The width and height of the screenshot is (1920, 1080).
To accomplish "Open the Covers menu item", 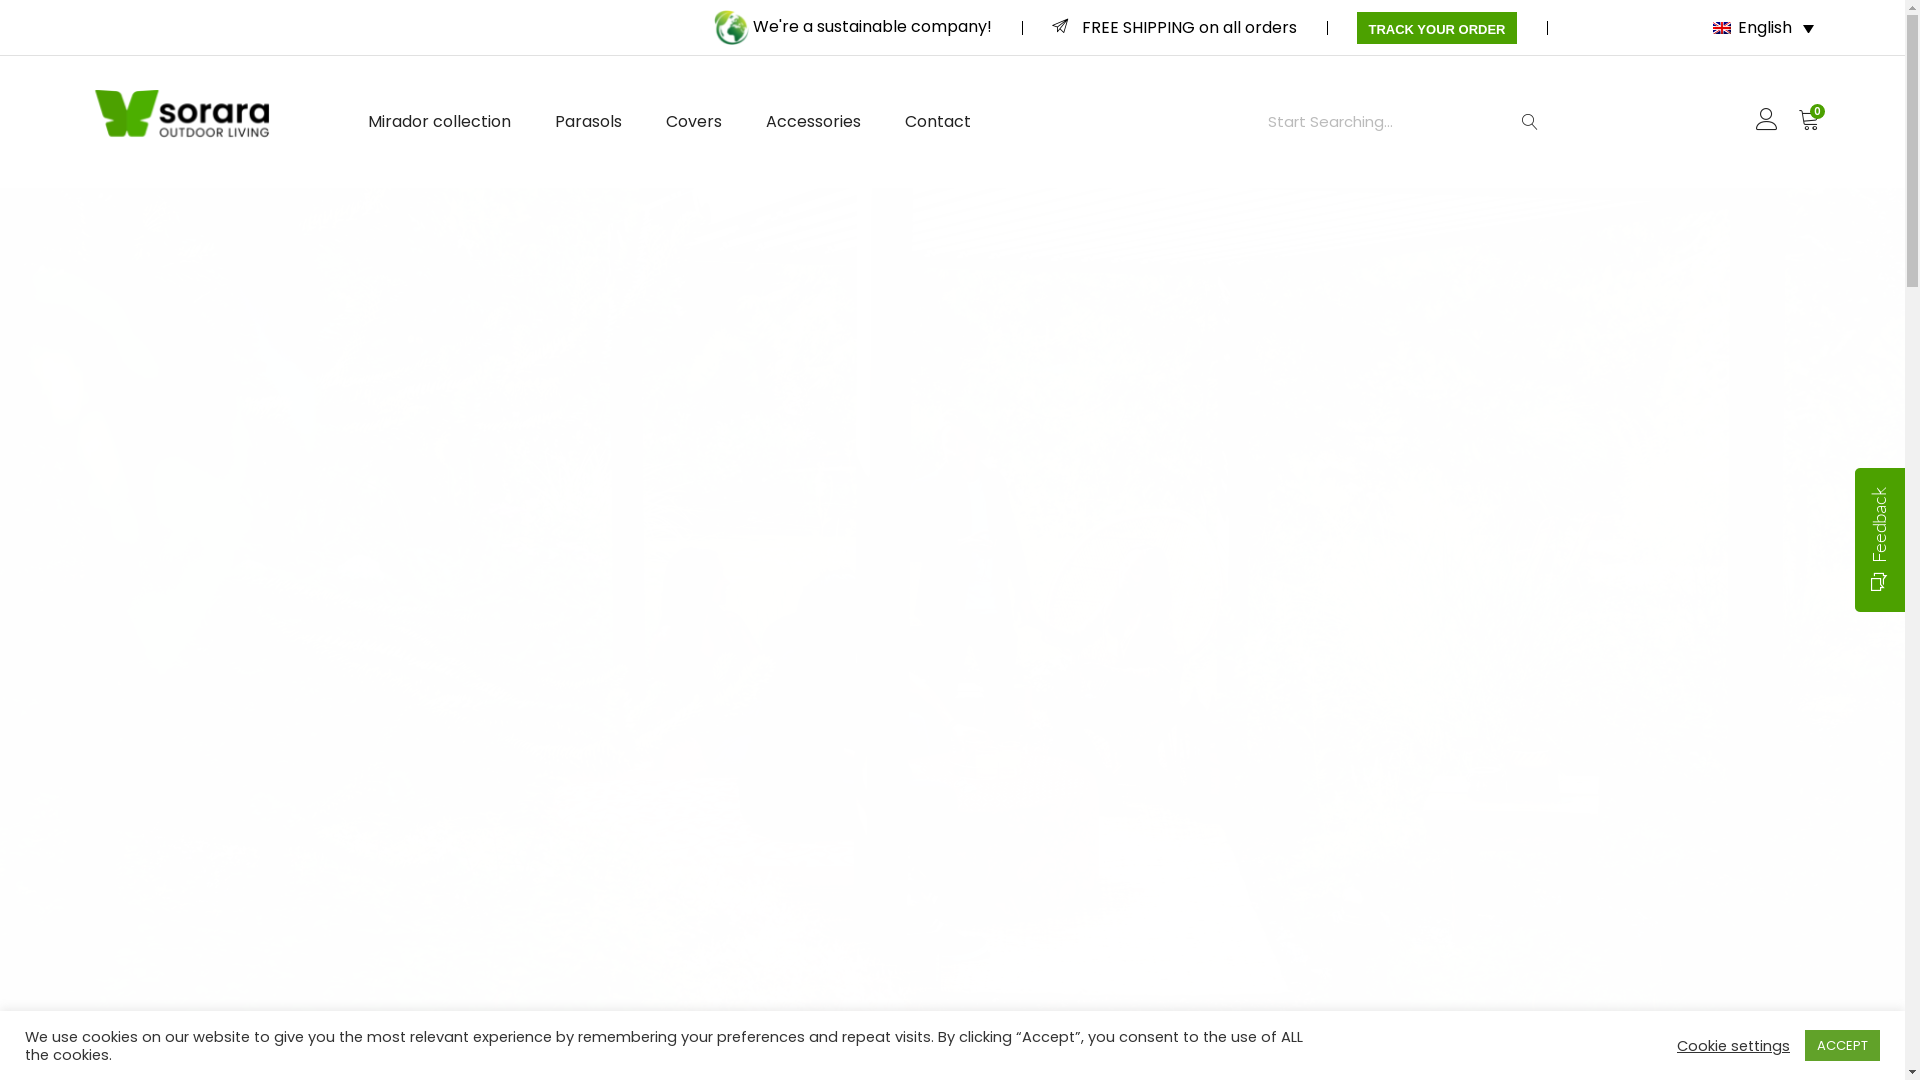I will [x=693, y=122].
